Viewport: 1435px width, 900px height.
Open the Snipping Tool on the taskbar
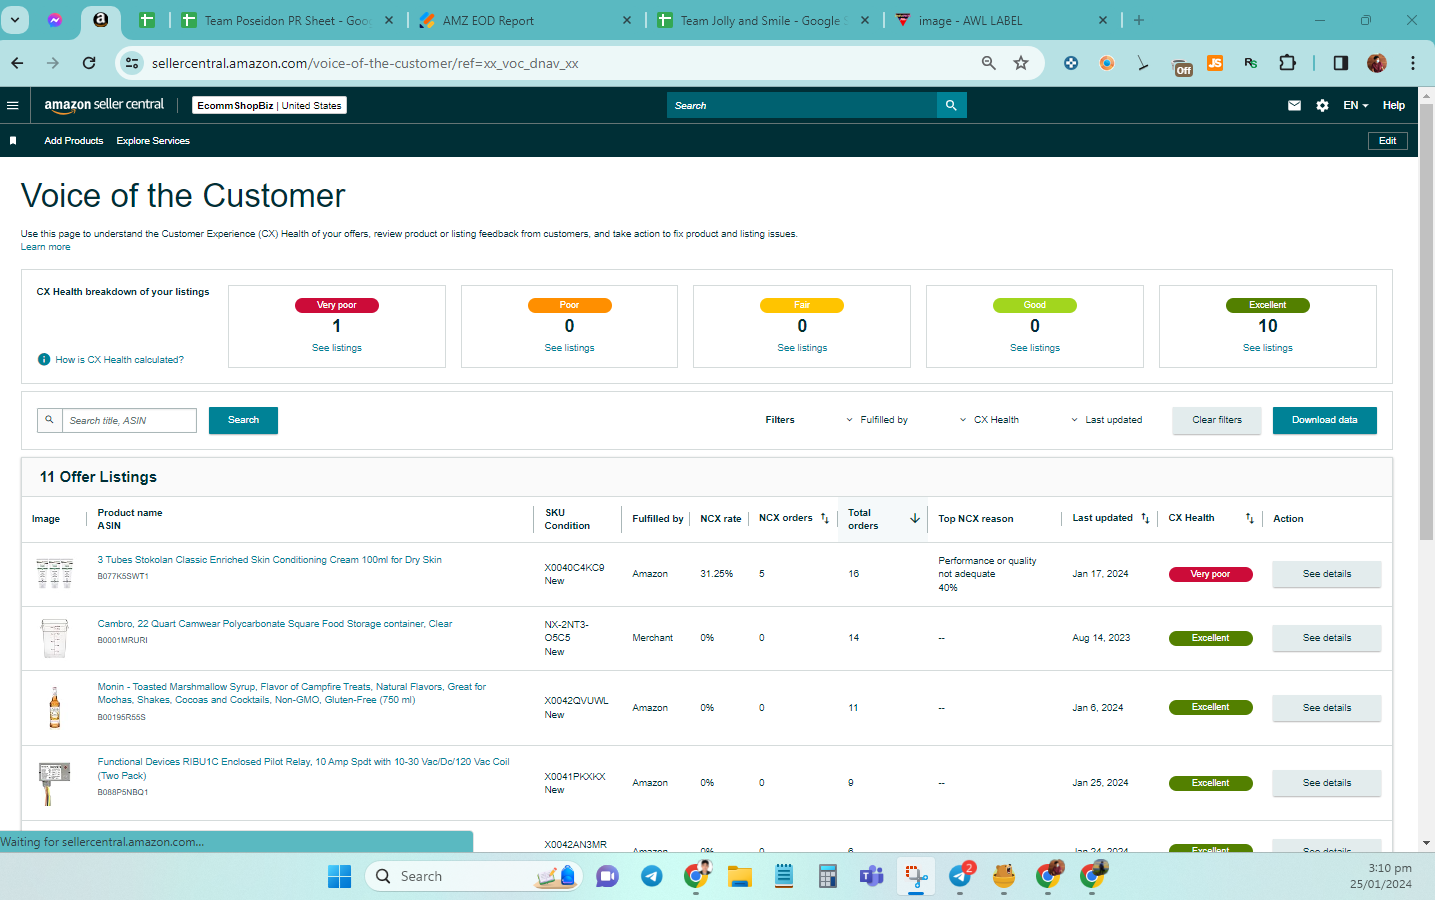tap(916, 876)
